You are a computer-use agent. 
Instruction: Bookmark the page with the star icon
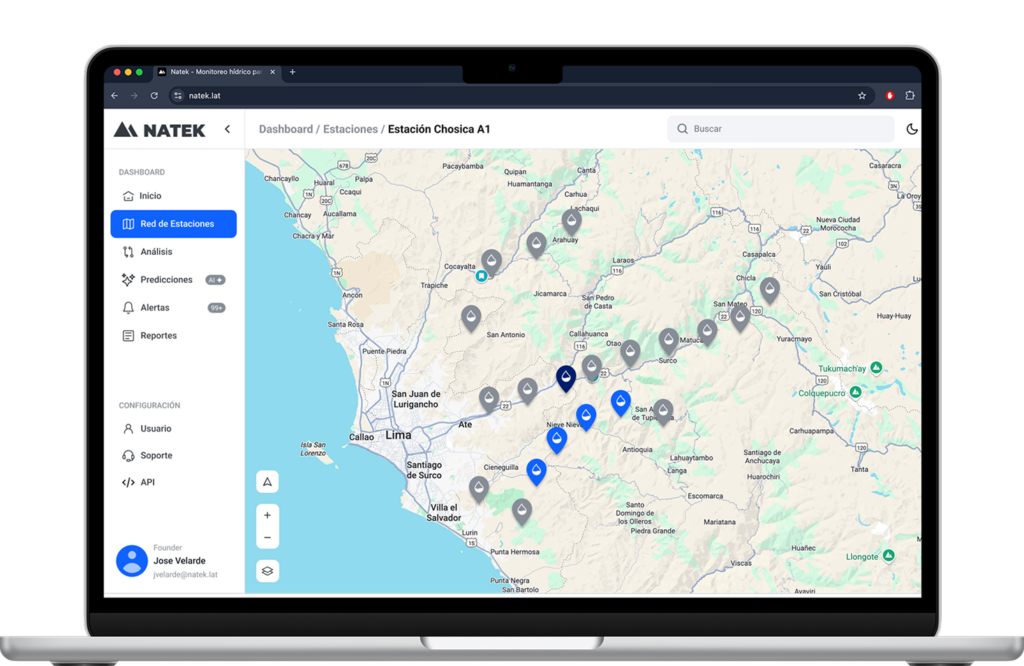862,96
